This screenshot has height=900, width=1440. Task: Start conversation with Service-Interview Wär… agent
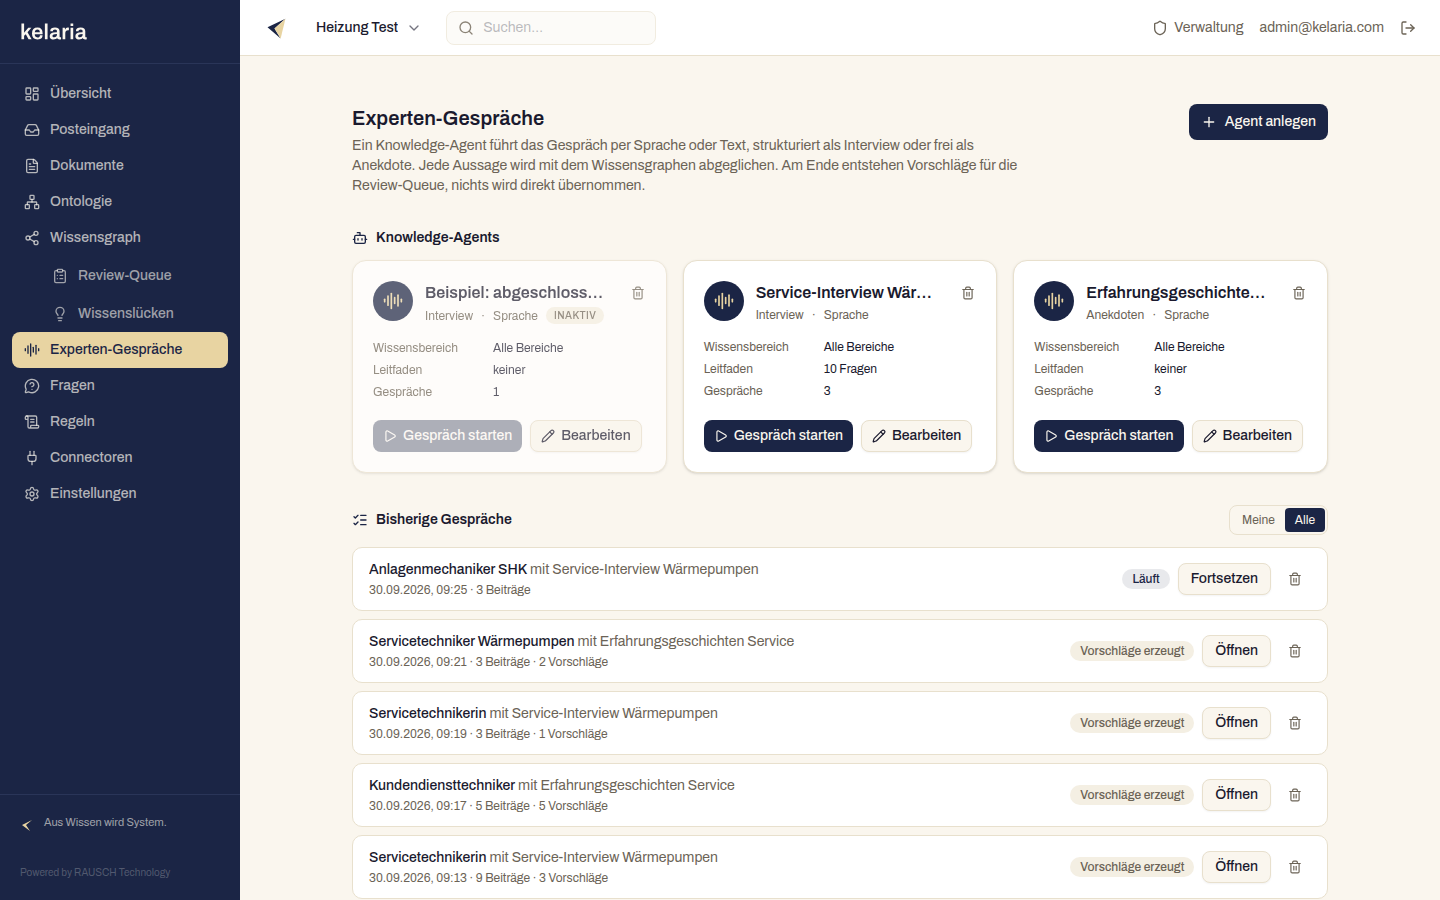click(778, 436)
